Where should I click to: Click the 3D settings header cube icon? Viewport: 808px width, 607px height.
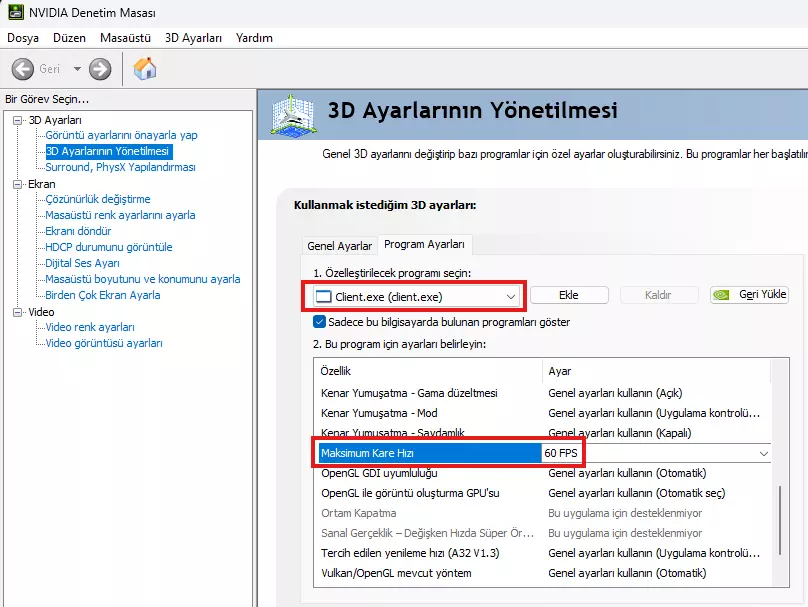click(293, 115)
